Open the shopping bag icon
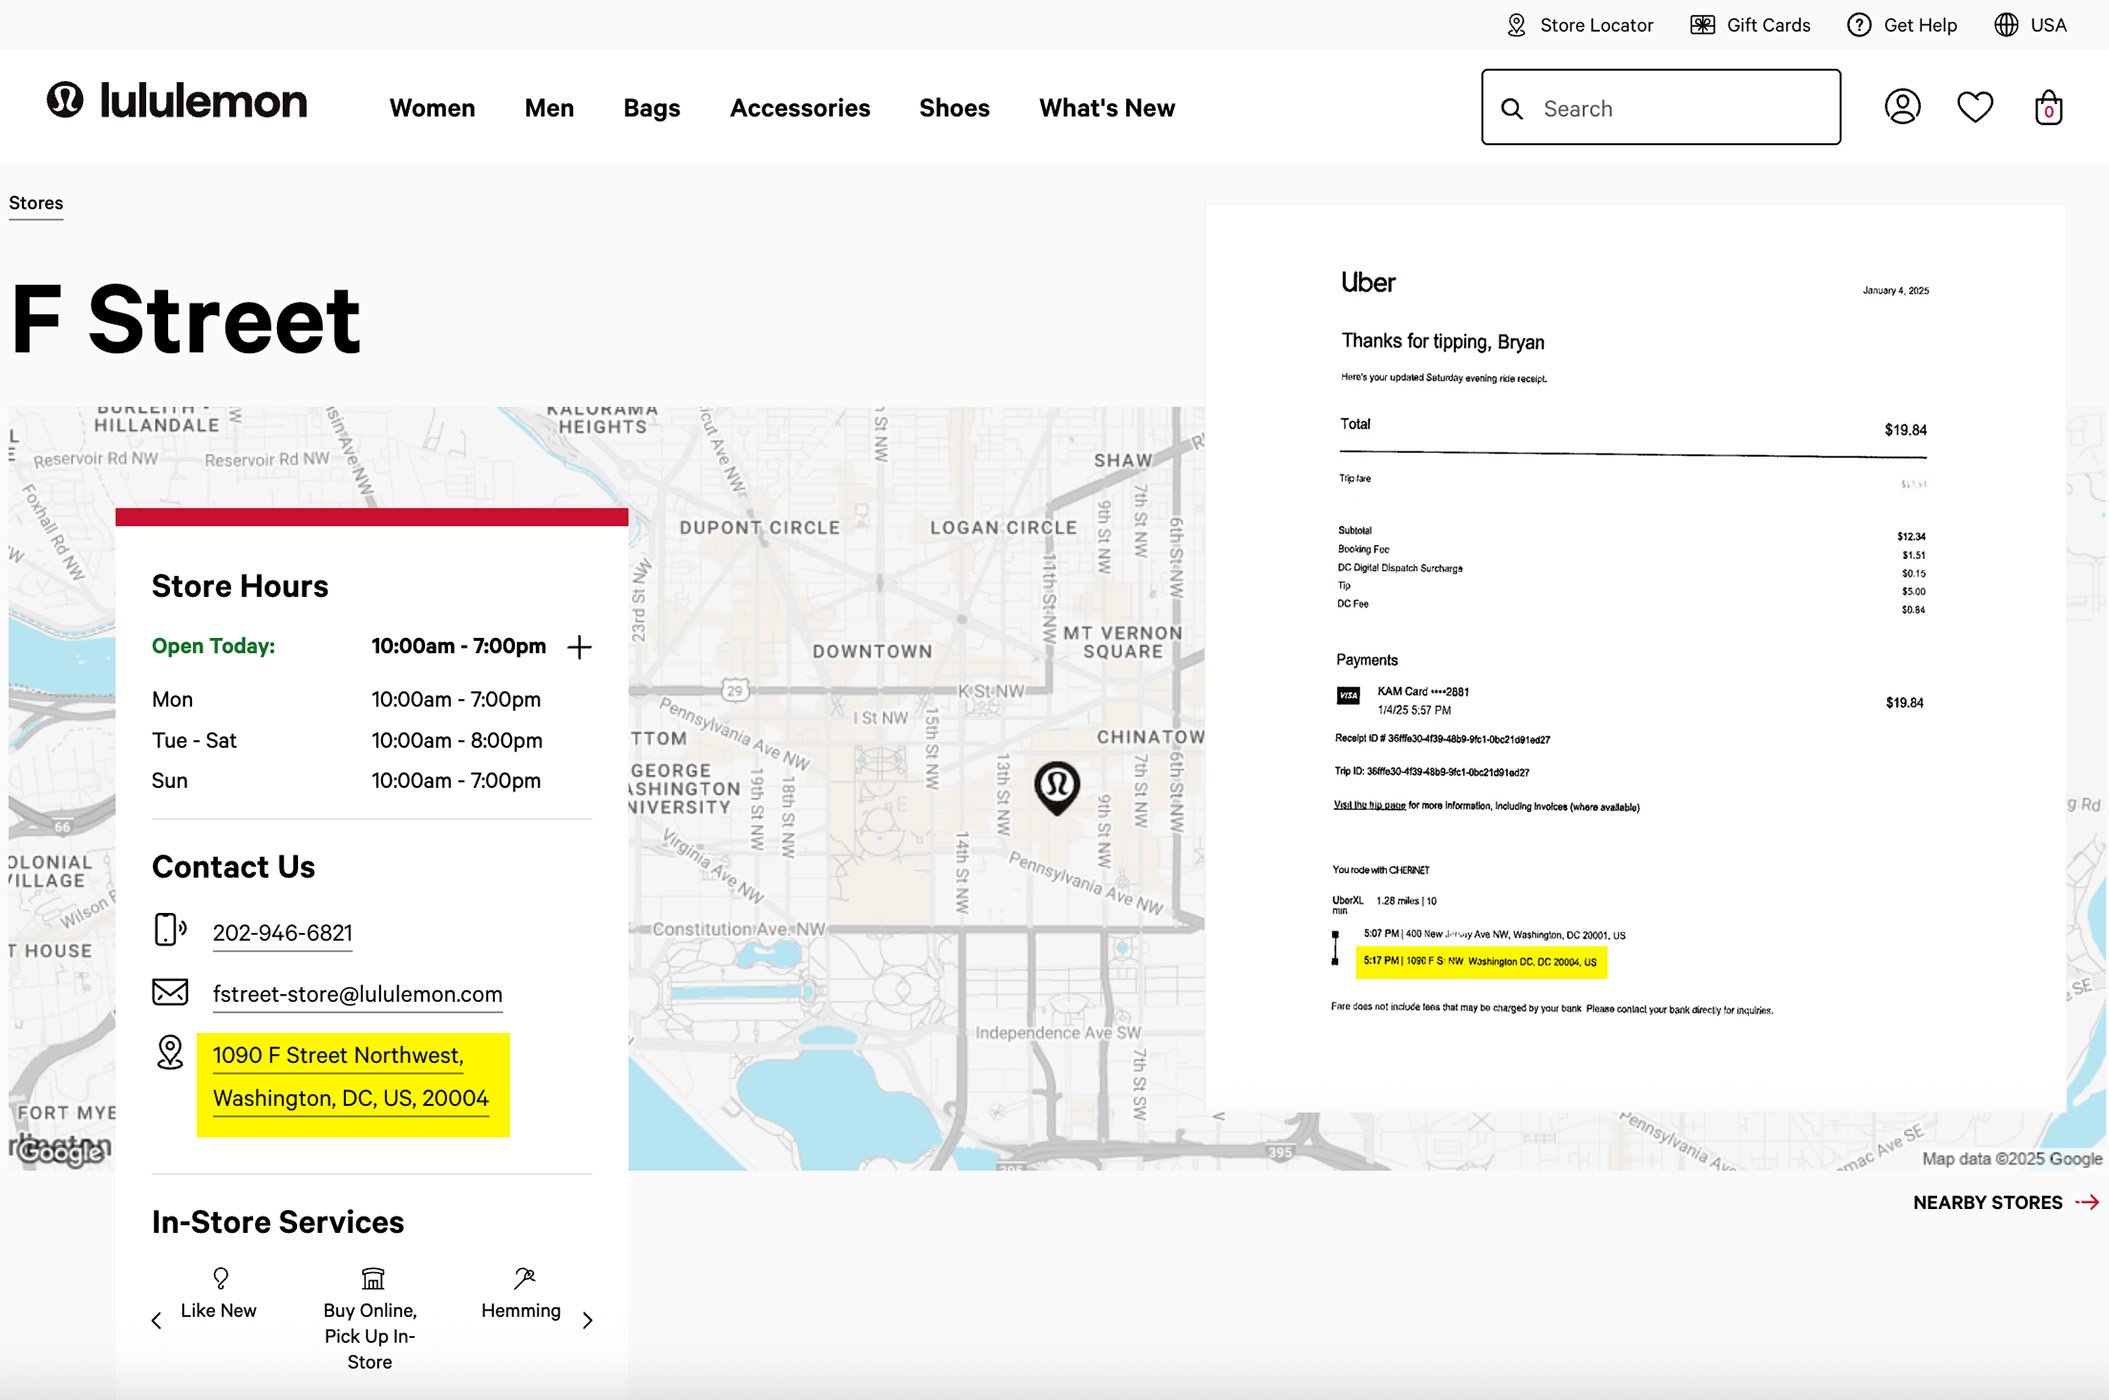 [x=2048, y=107]
